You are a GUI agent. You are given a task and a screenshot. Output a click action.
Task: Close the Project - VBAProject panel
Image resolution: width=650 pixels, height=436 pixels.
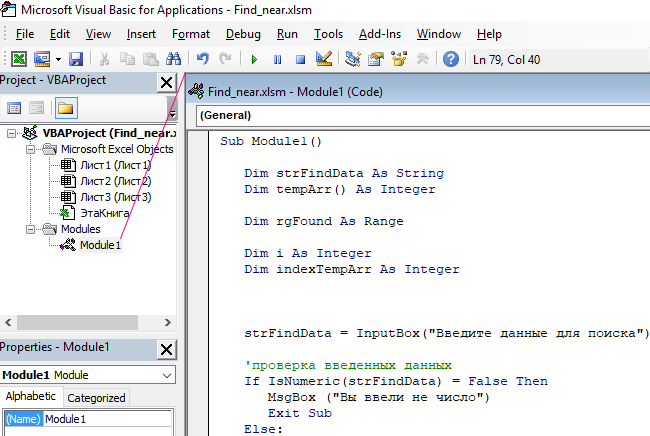166,81
